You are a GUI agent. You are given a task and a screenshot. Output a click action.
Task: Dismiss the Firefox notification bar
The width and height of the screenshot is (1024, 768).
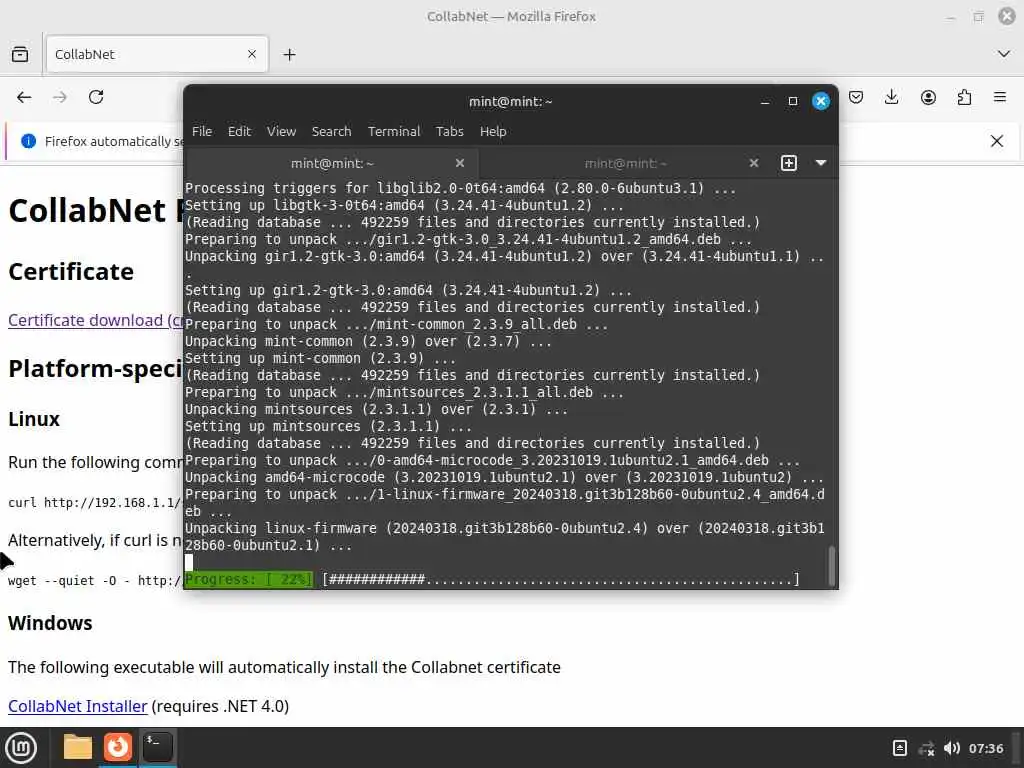(997, 141)
